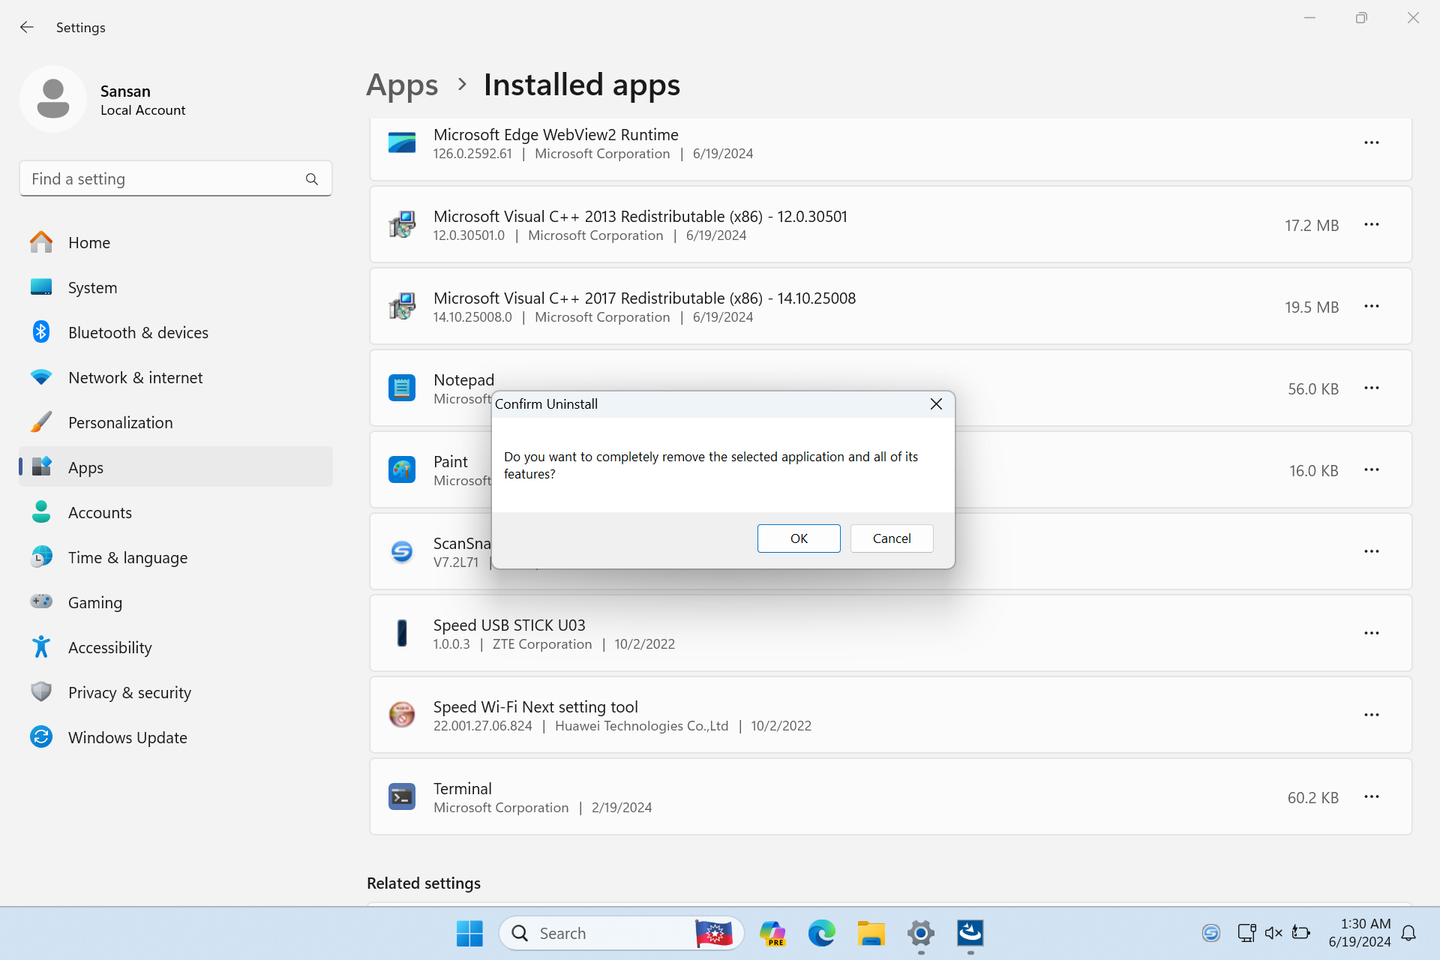Select Windows Update in the sidebar

(x=127, y=737)
